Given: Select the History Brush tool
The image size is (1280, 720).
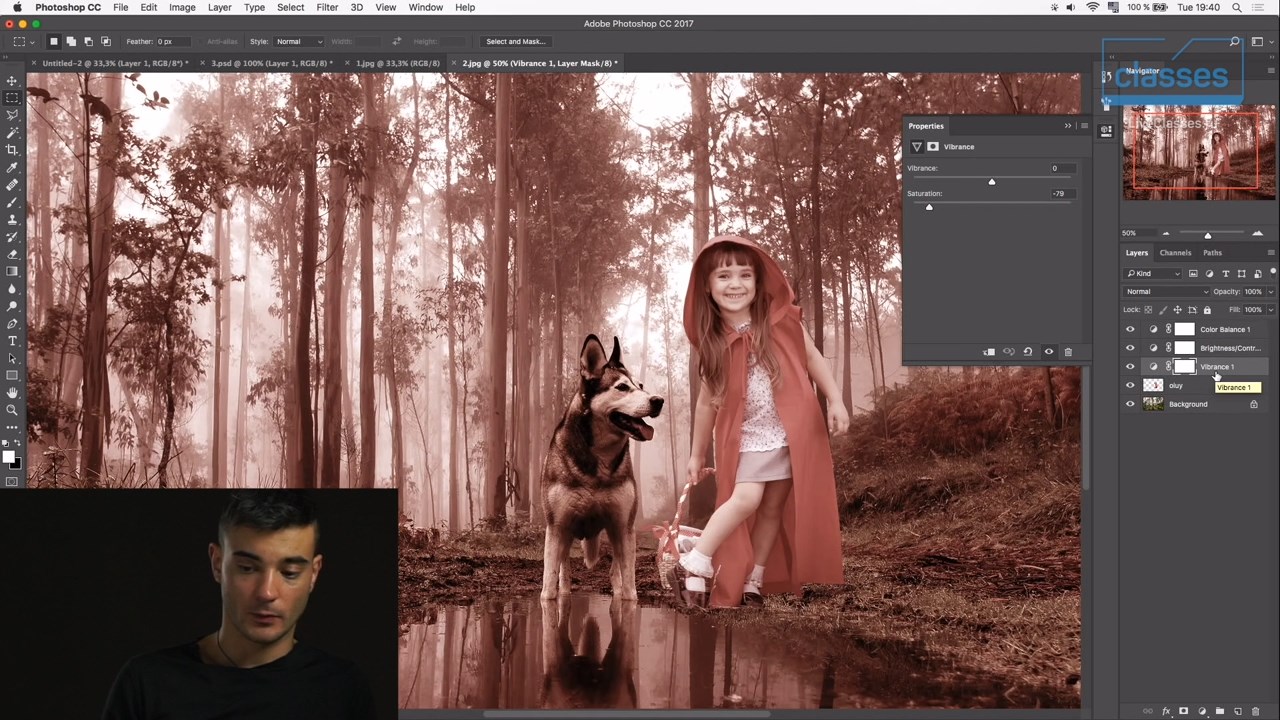Looking at the screenshot, I should (x=12, y=237).
